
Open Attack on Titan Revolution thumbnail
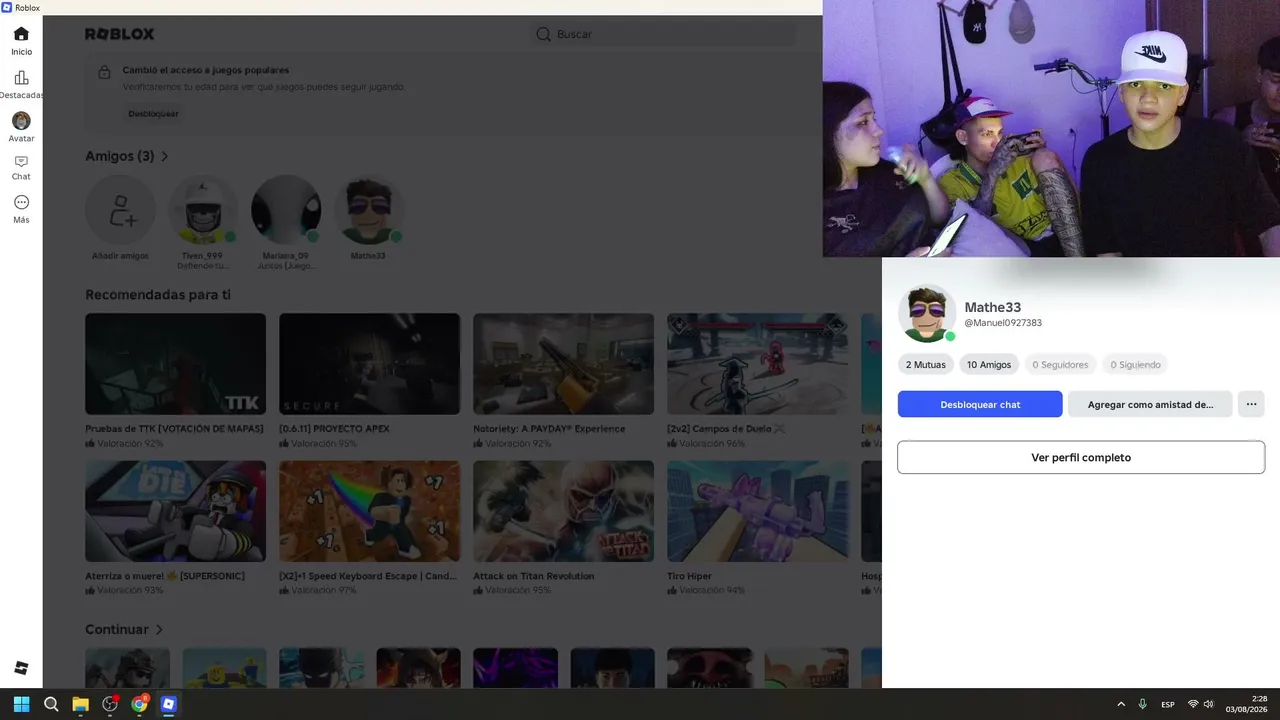point(563,511)
